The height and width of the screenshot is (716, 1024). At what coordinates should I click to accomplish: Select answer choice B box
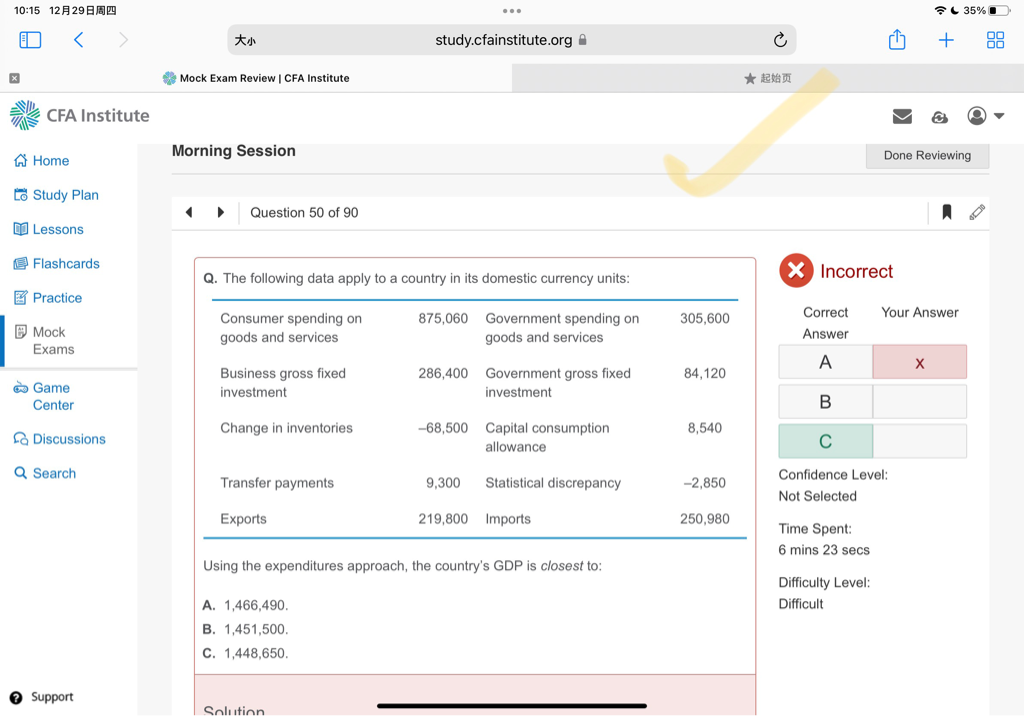tap(825, 402)
